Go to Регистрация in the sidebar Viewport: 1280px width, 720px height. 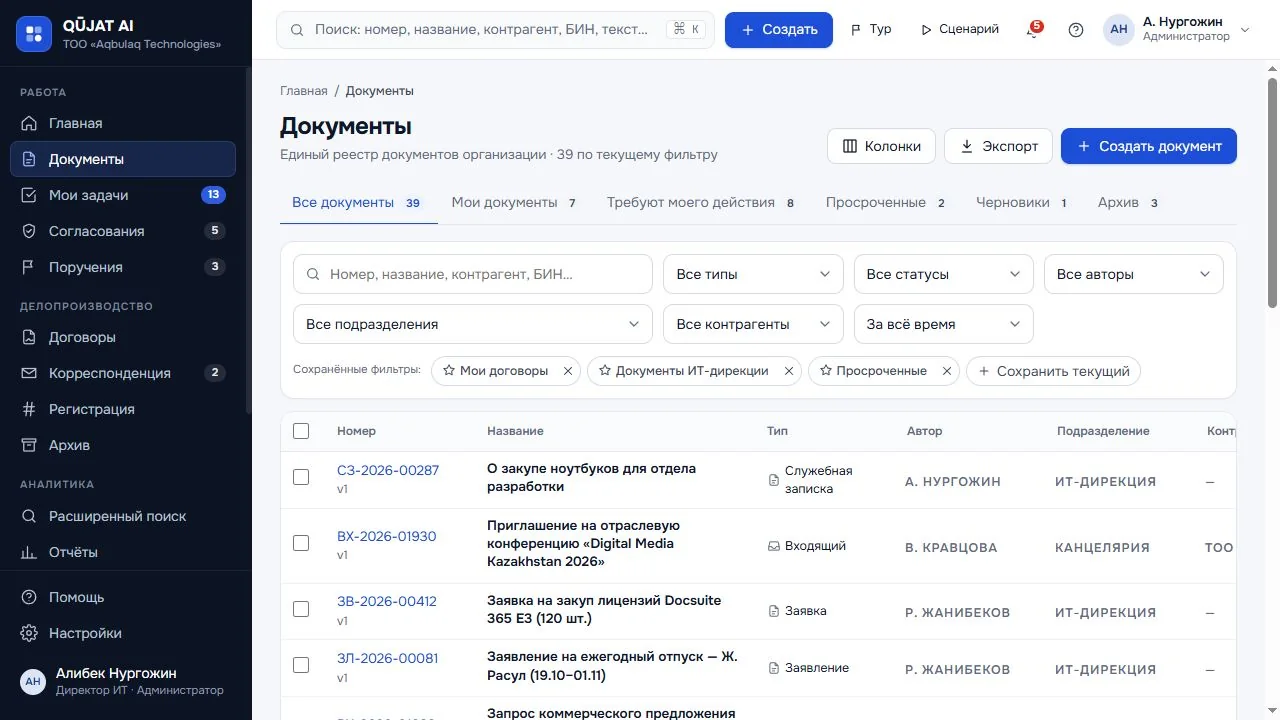point(123,409)
